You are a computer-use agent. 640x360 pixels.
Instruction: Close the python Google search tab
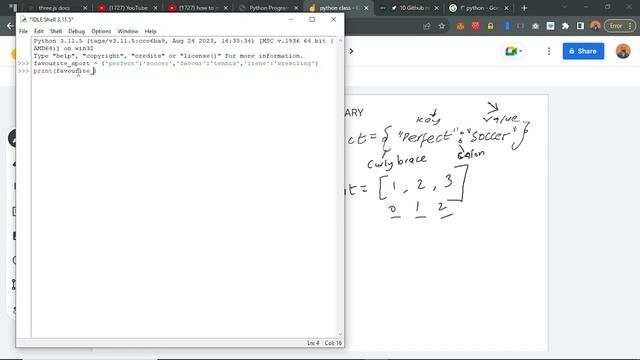pyautogui.click(x=507, y=8)
